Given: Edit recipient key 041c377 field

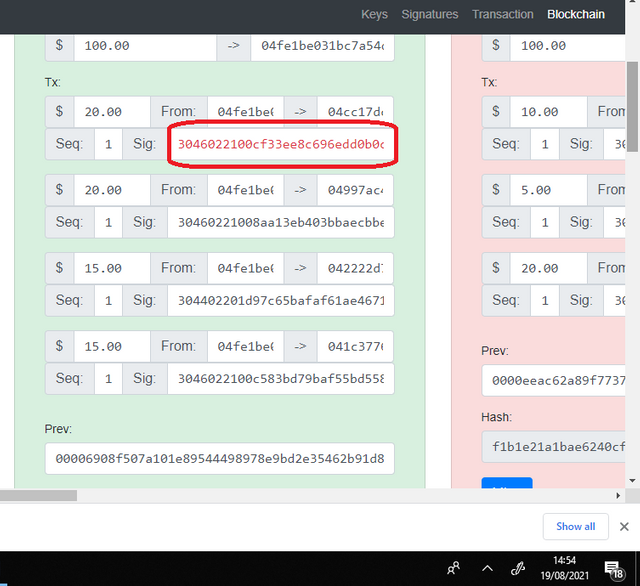Looking at the screenshot, I should (356, 346).
